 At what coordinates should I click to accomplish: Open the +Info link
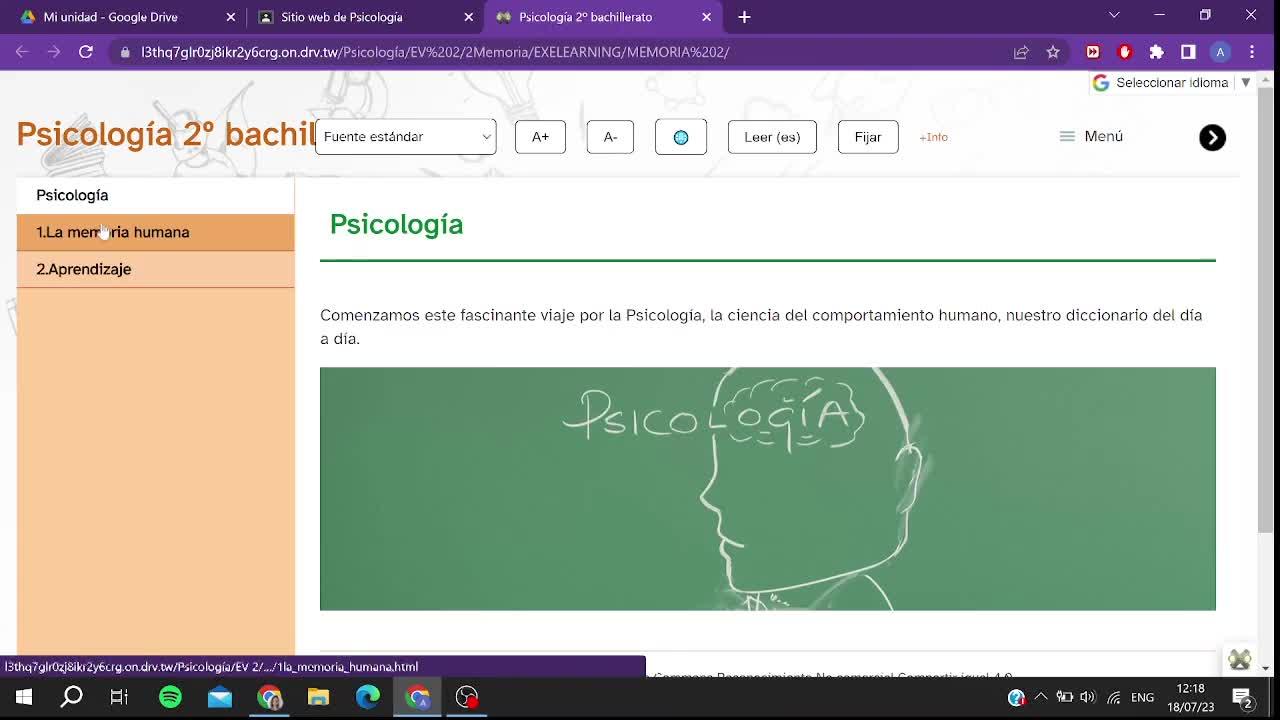tap(933, 137)
